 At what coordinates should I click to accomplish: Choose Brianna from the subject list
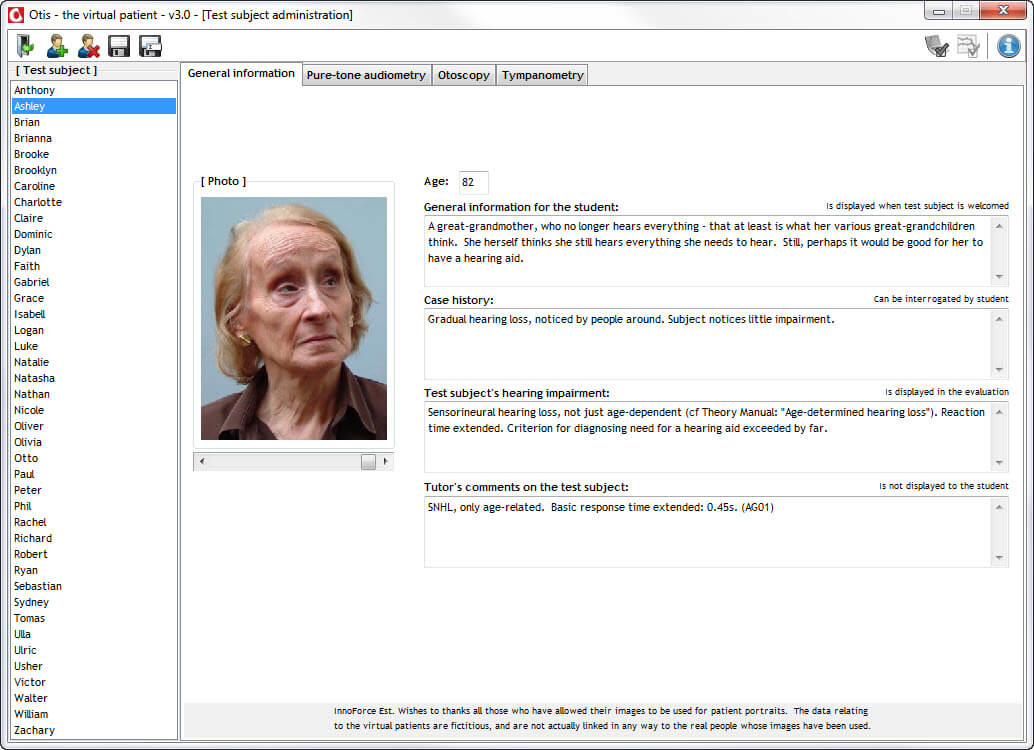[94, 138]
